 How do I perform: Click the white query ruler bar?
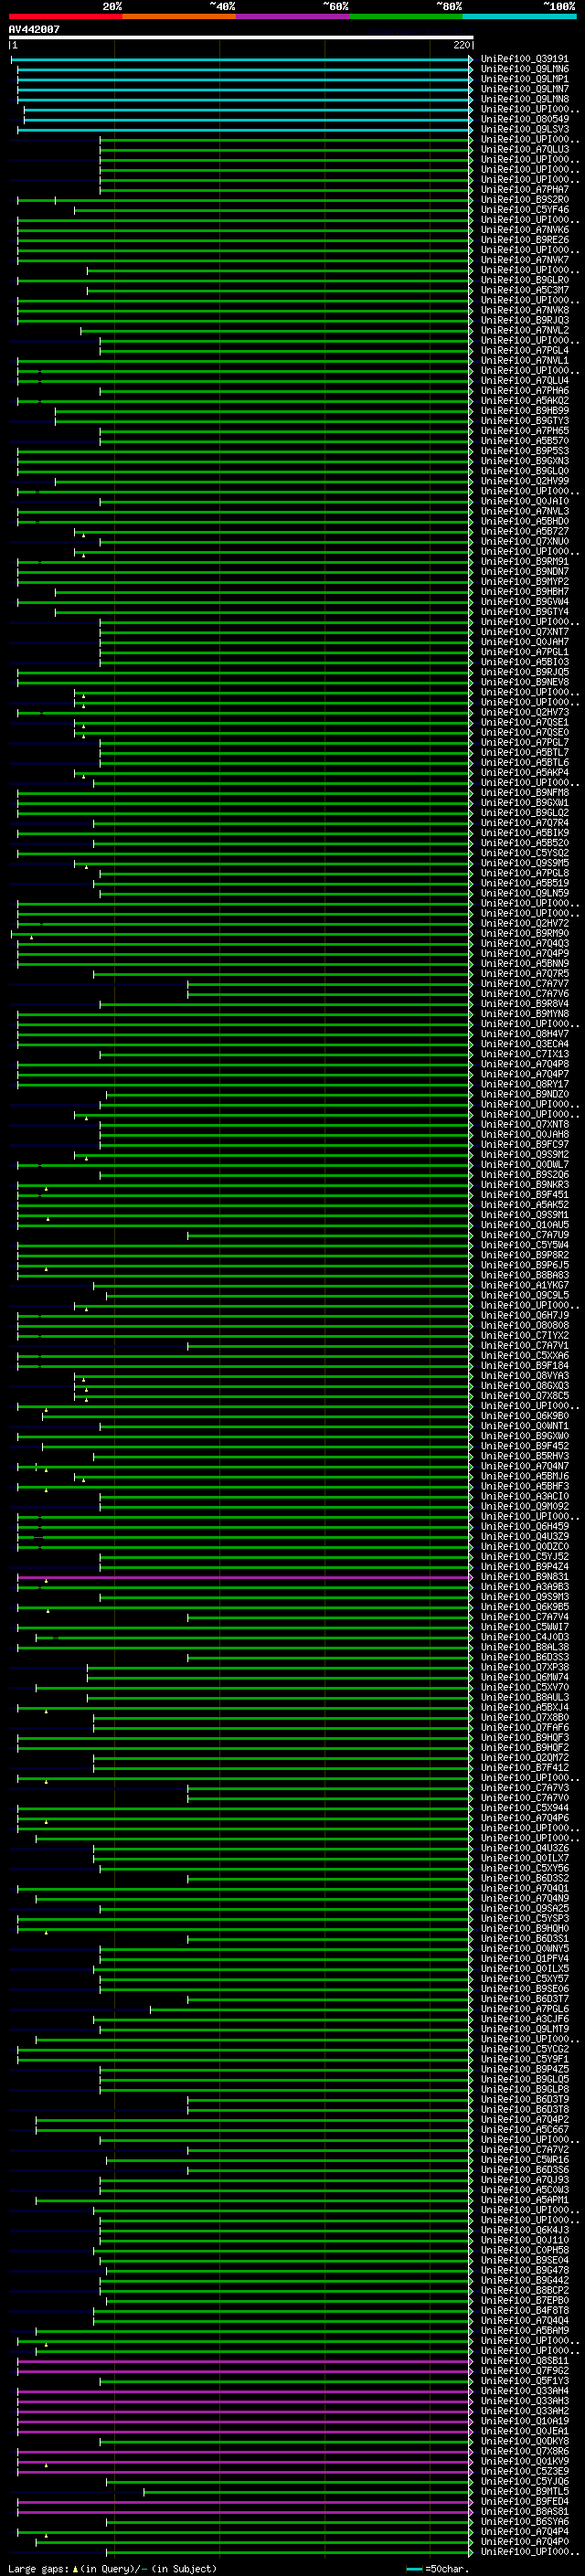tap(241, 37)
